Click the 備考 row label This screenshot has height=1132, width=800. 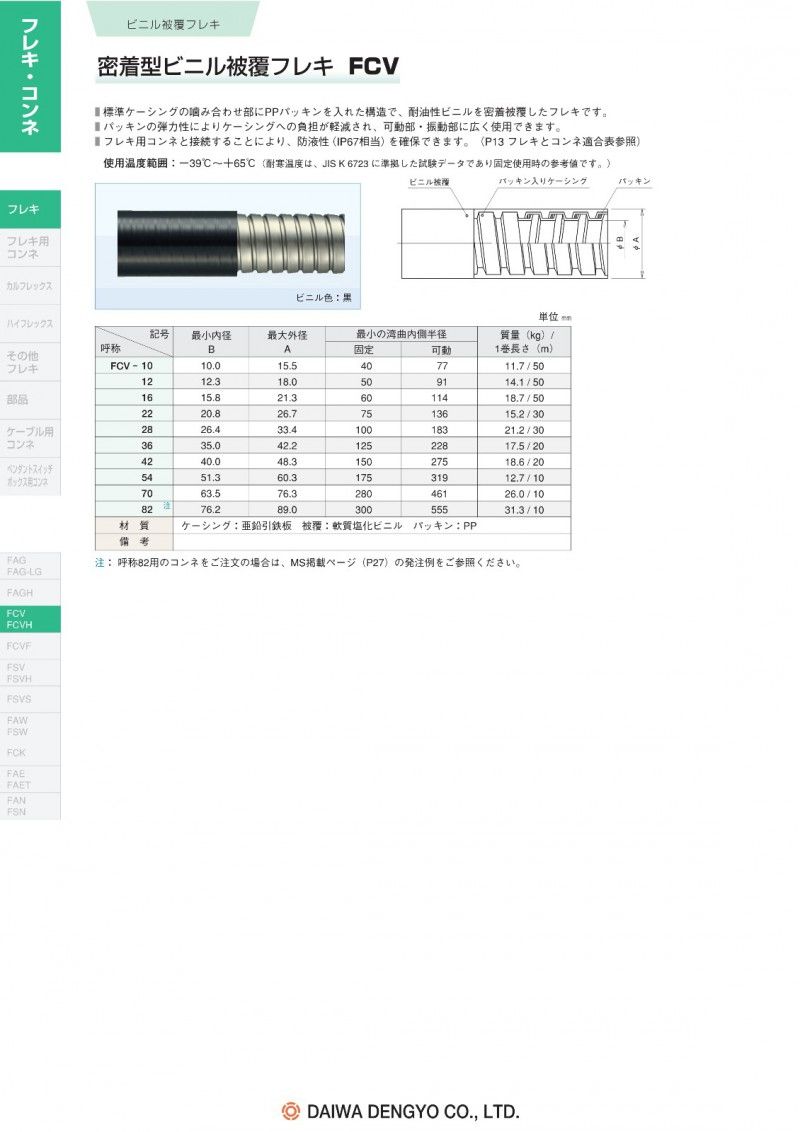pyautogui.click(x=134, y=541)
